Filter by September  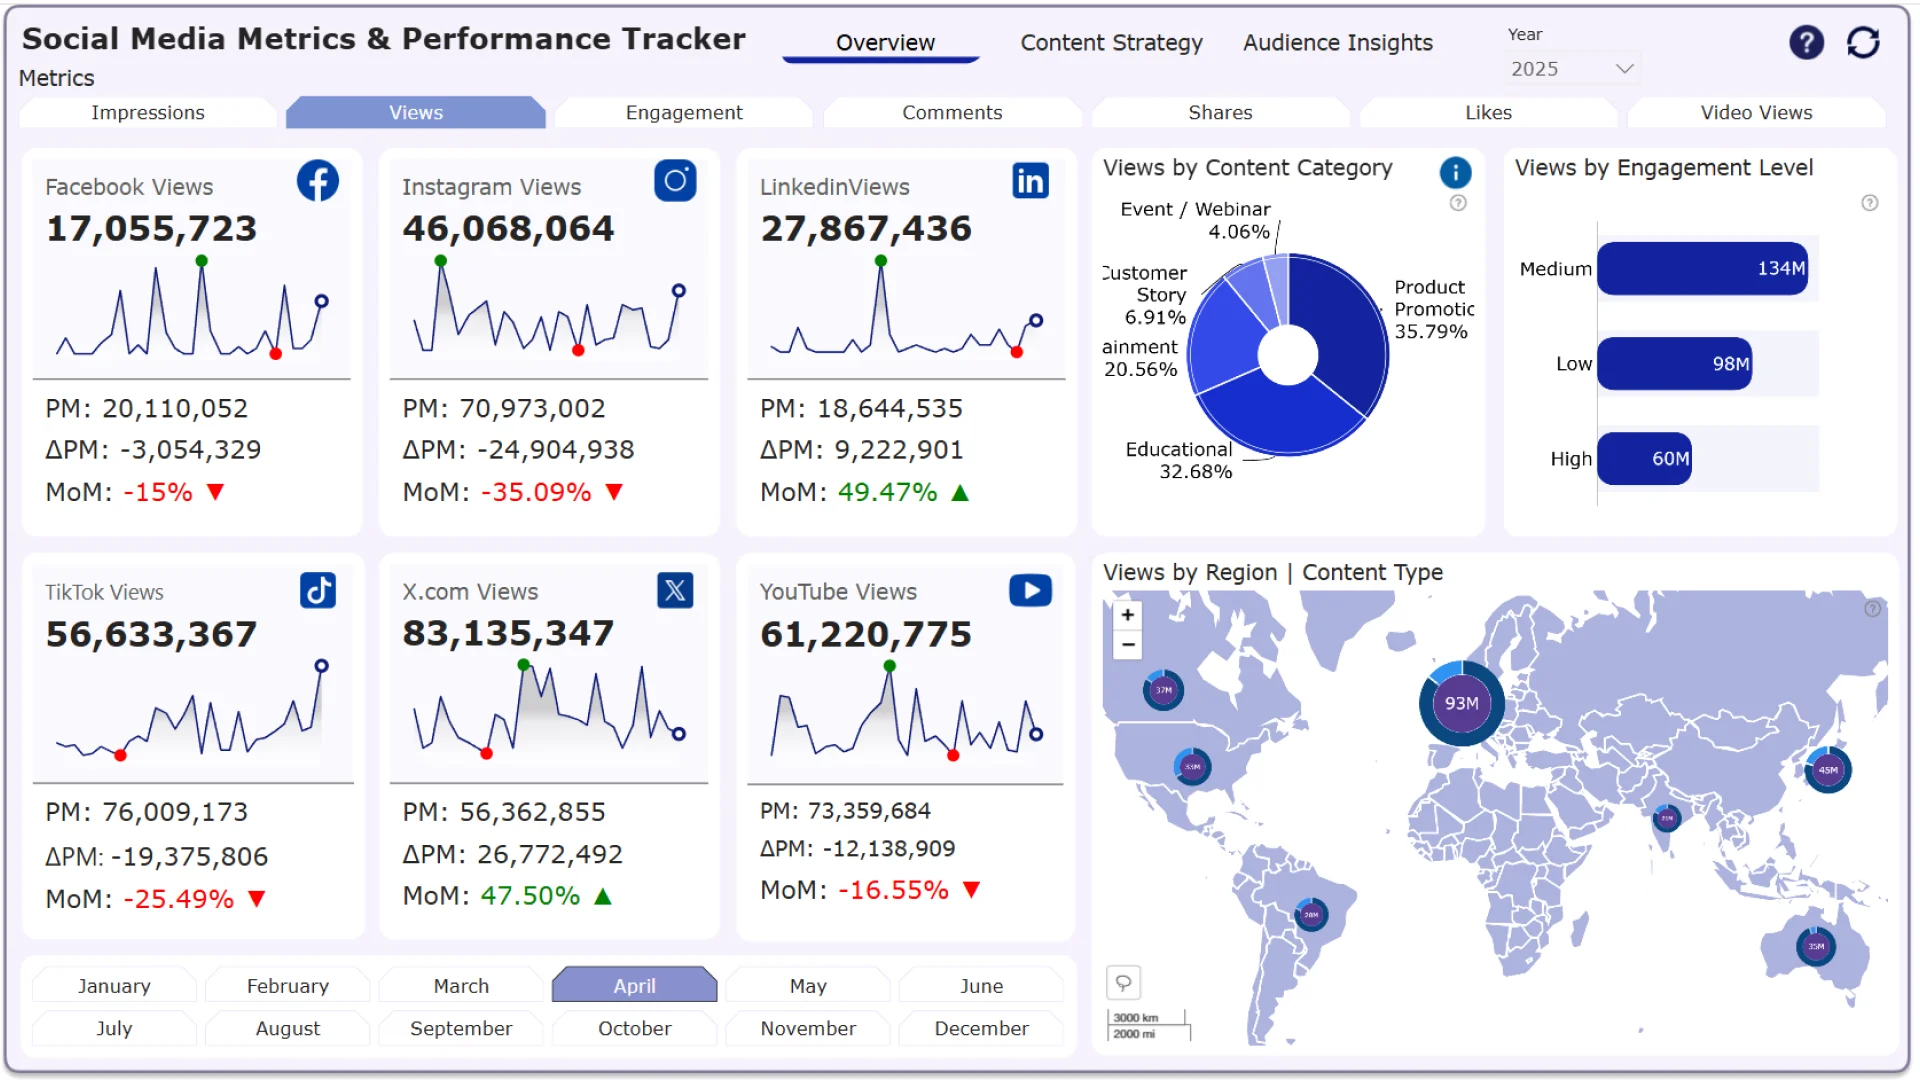(x=461, y=1029)
